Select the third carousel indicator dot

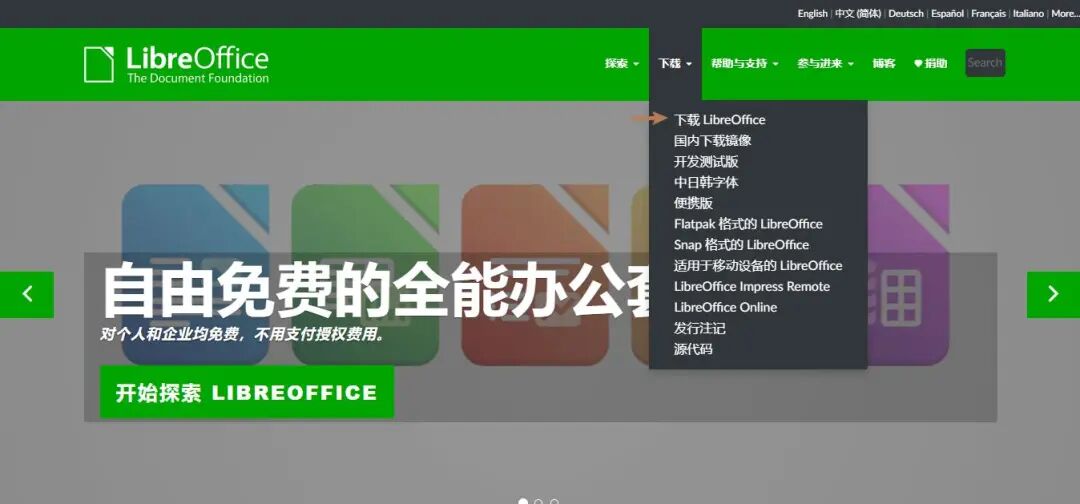(x=554, y=502)
